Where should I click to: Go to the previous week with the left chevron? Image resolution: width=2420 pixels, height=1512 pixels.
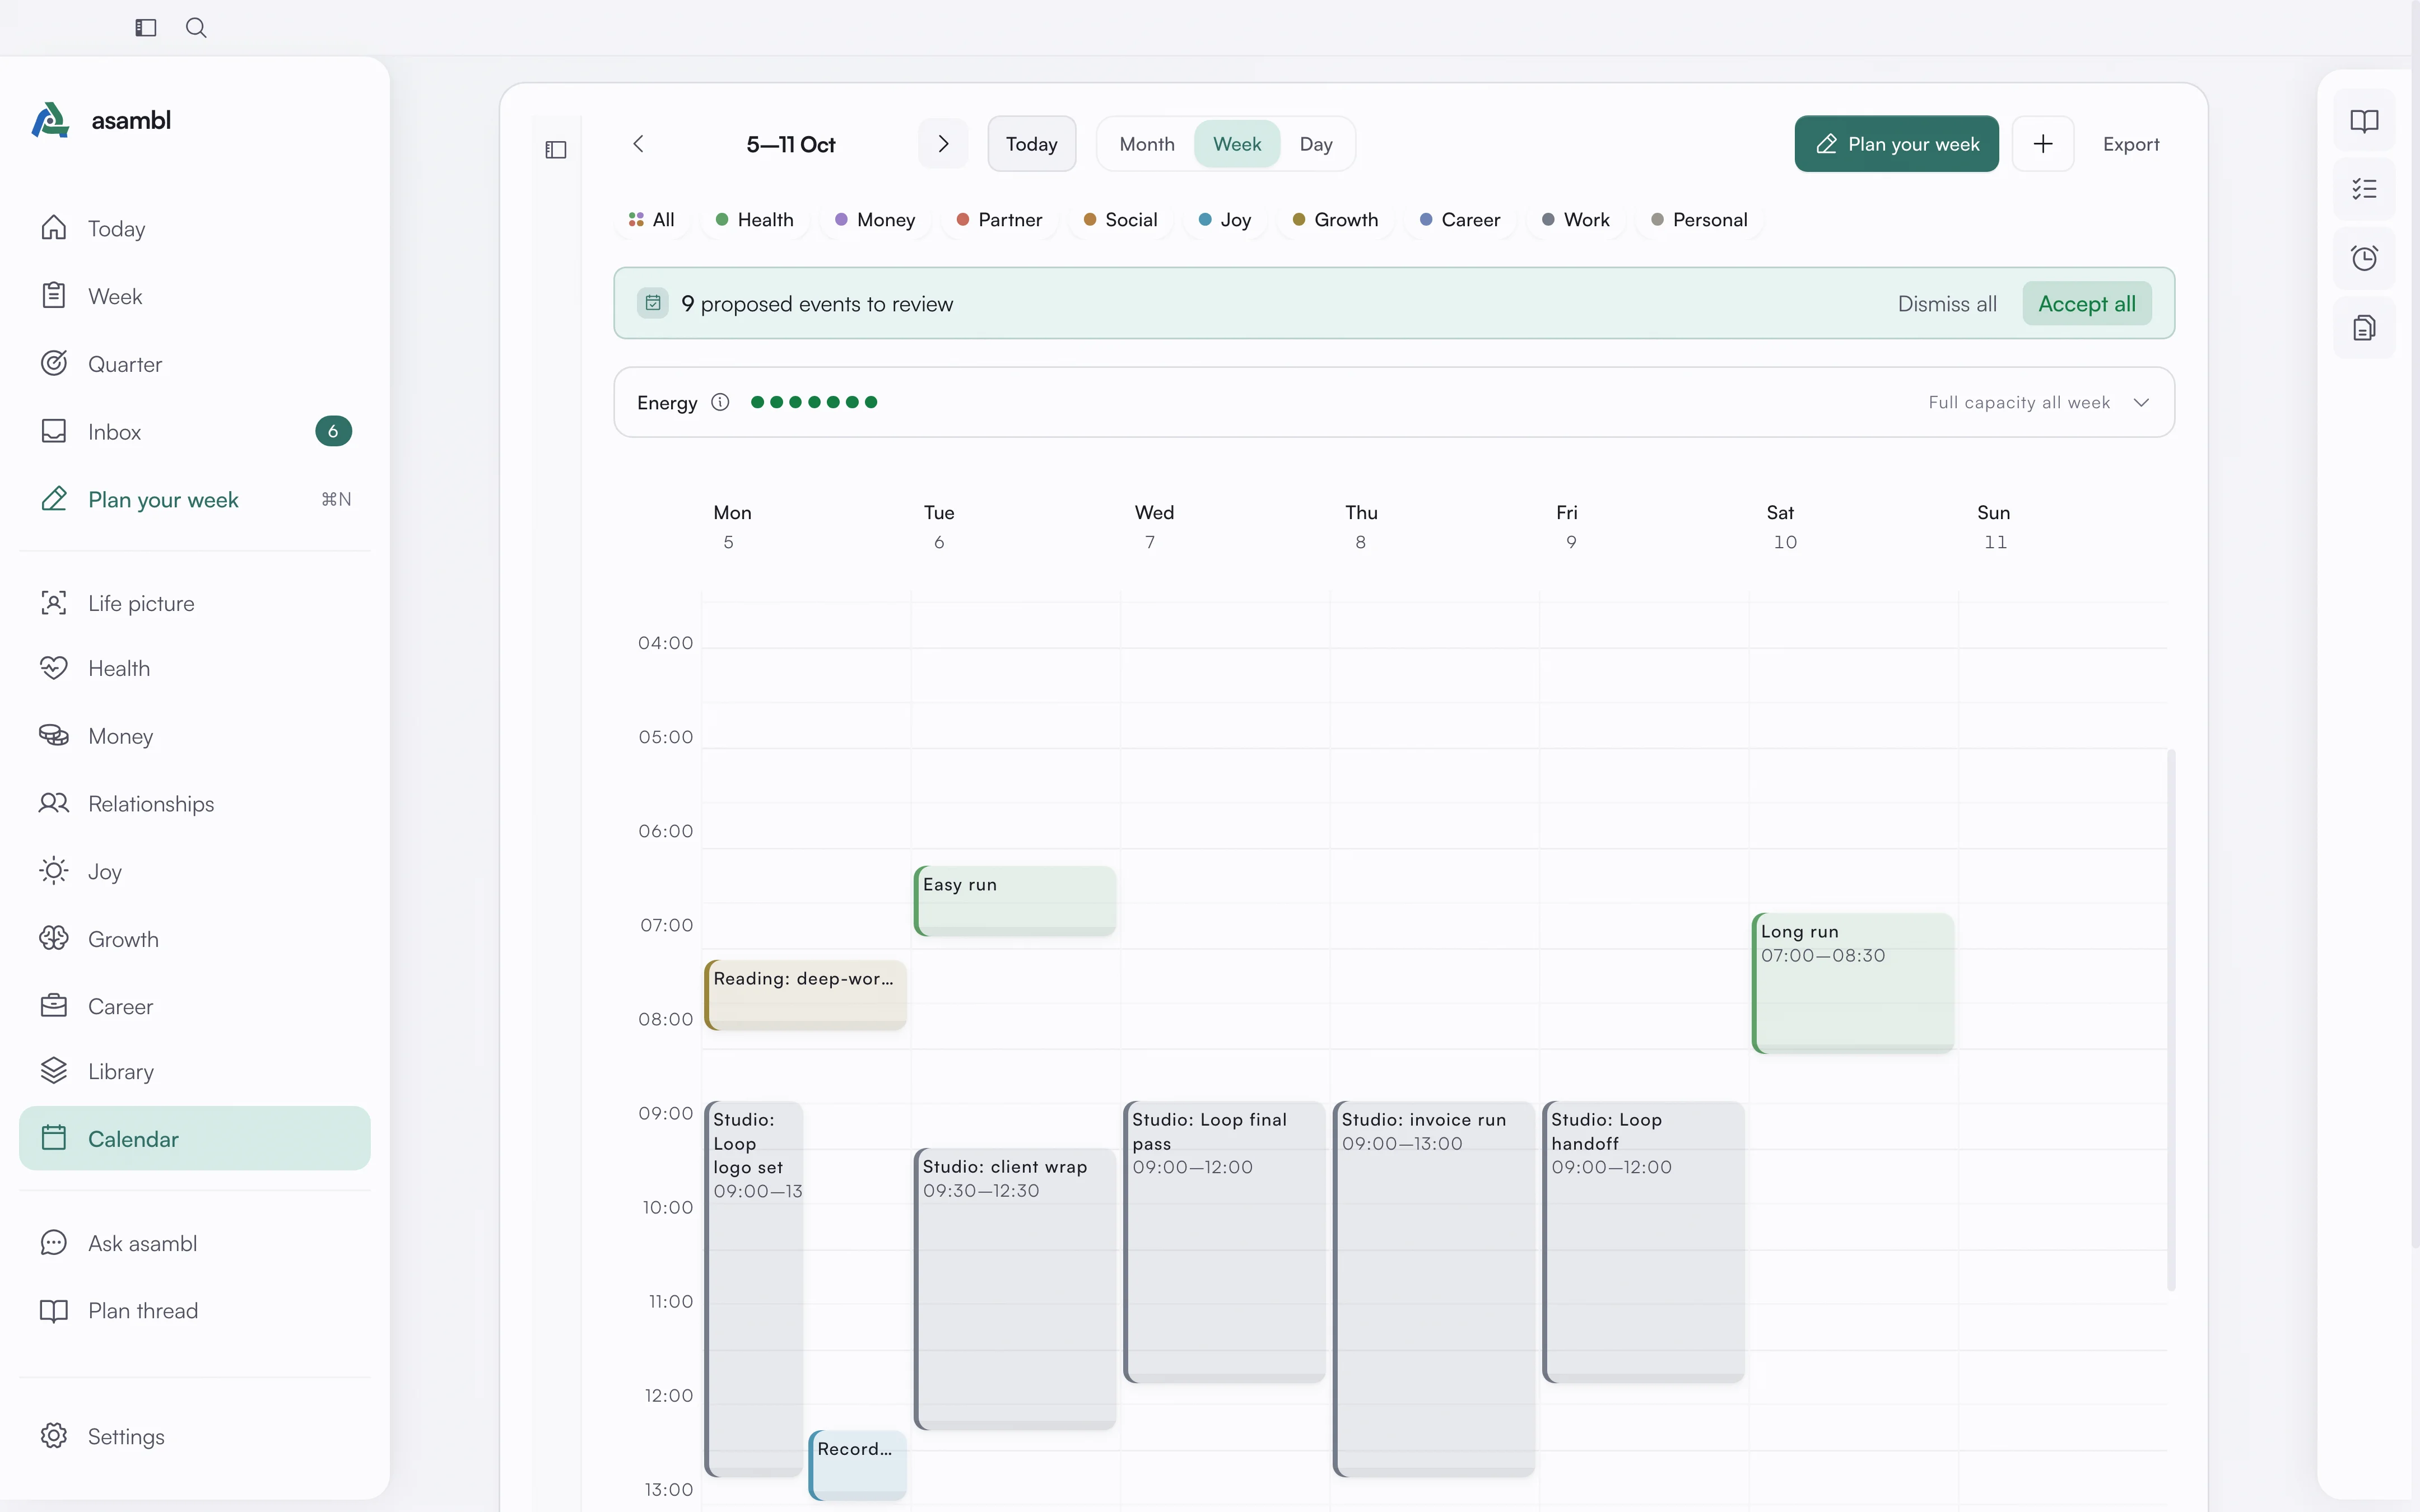[x=639, y=144]
